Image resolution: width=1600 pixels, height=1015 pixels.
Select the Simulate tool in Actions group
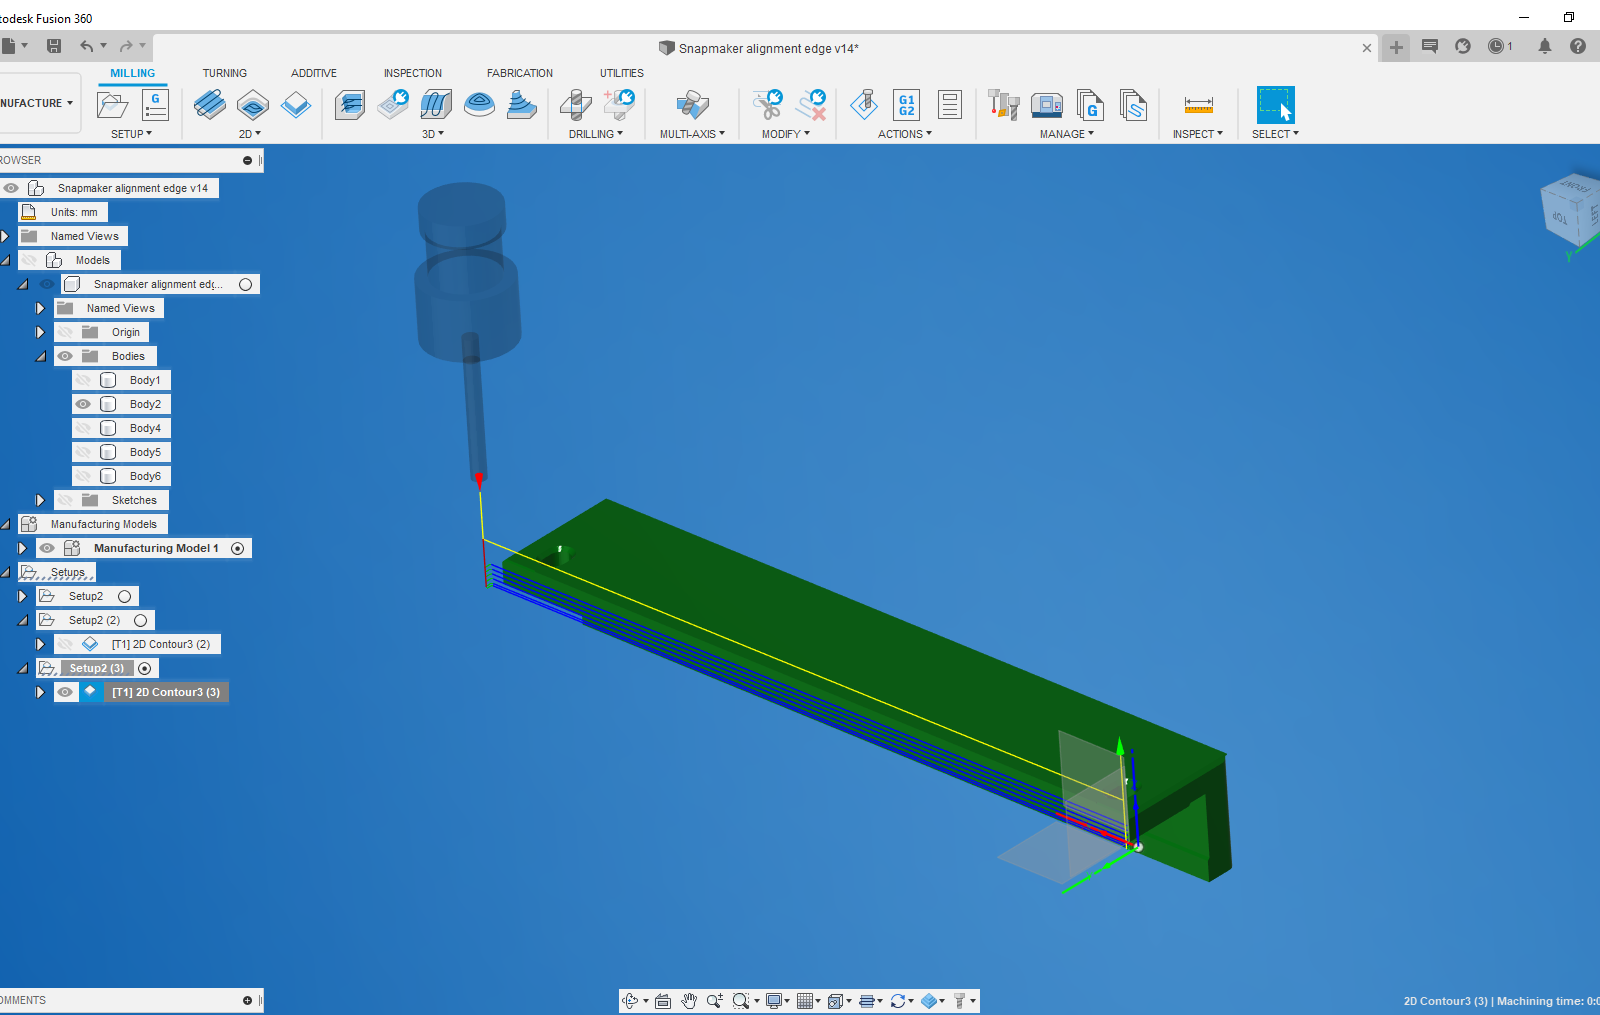coord(864,104)
